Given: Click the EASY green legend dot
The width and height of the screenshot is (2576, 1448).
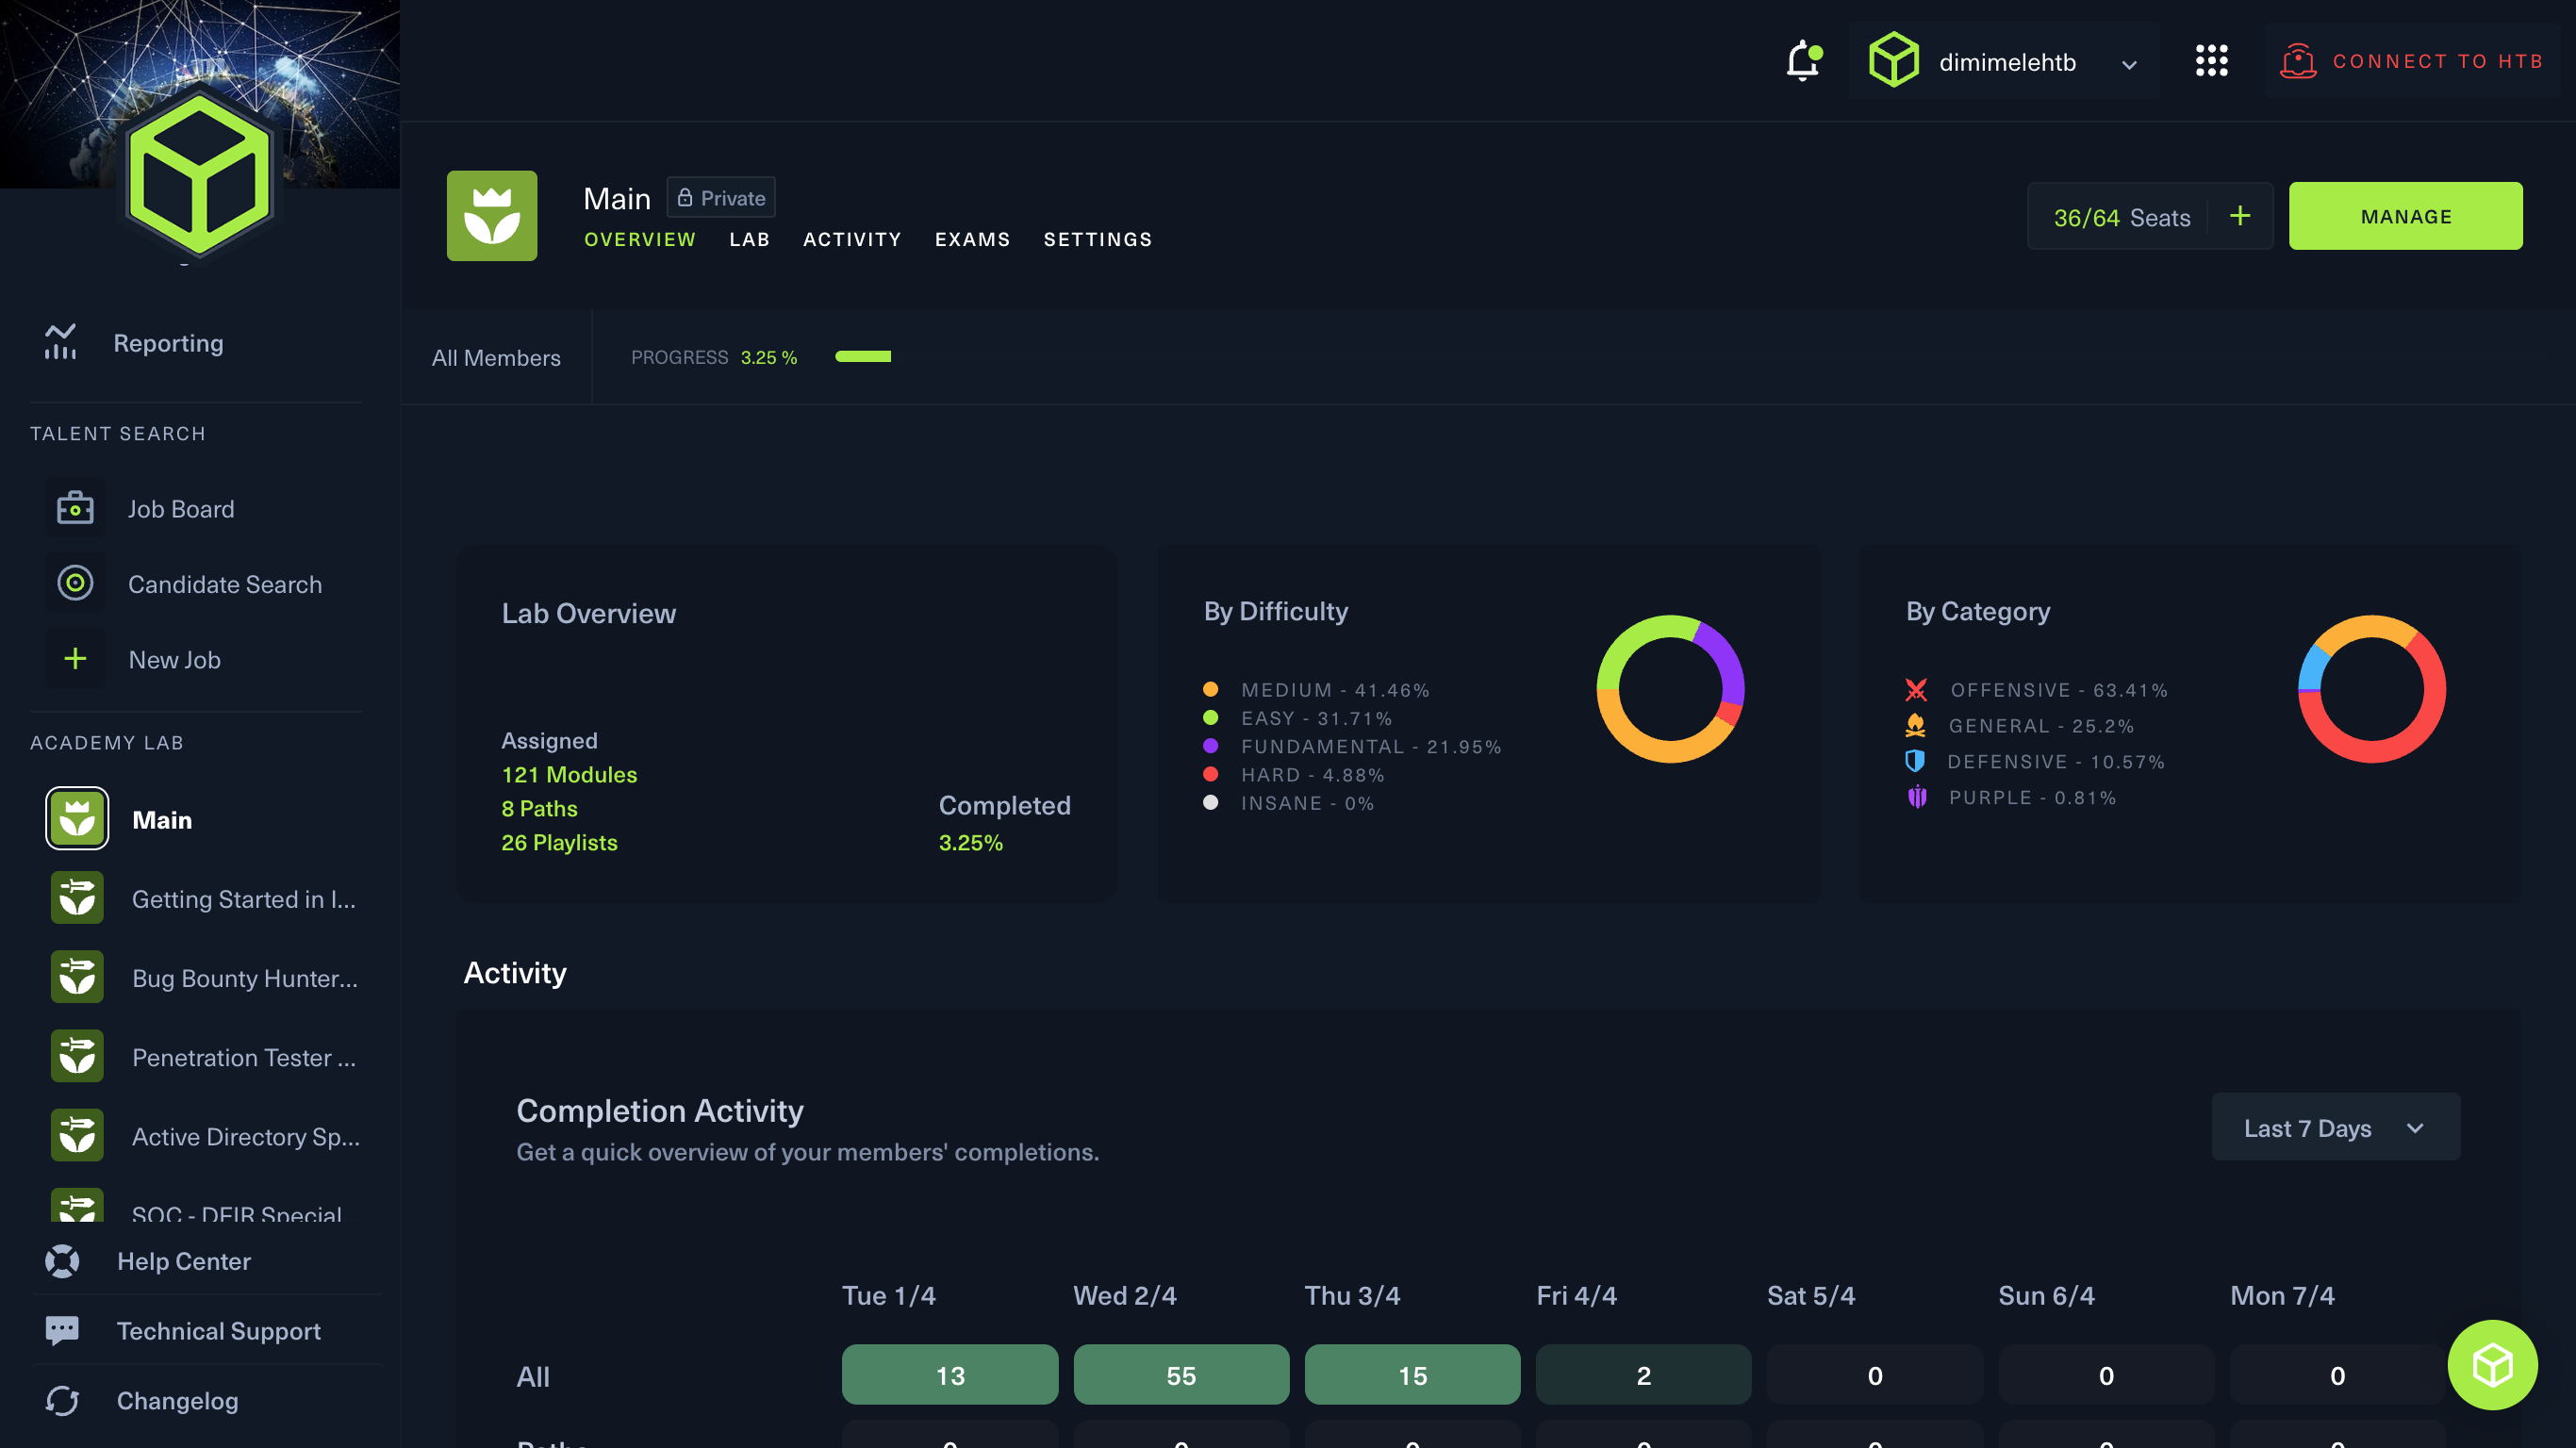Looking at the screenshot, I should pos(1210,717).
